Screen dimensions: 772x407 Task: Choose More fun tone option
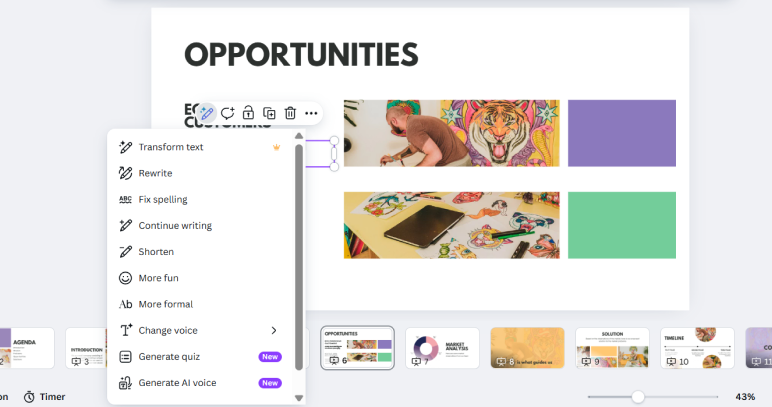point(199,278)
